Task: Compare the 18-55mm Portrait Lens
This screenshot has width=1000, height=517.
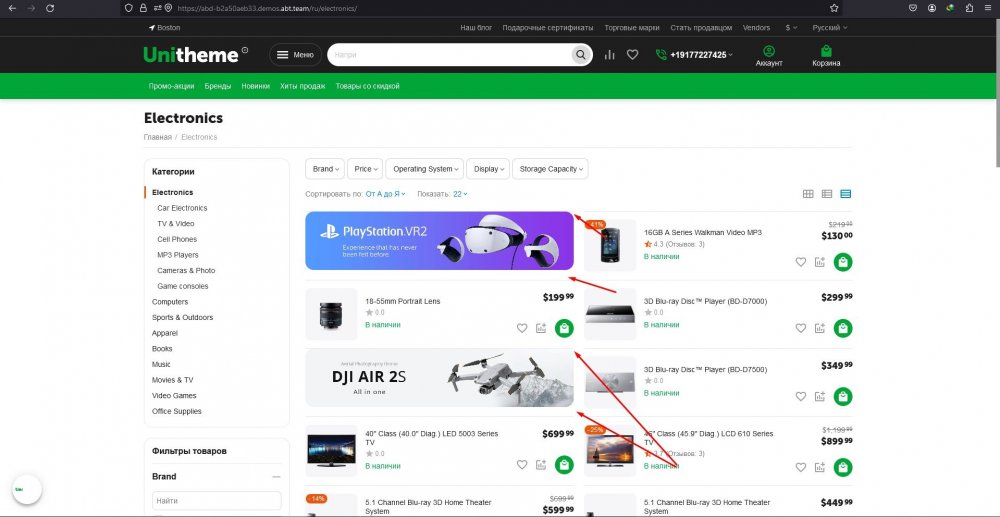Action: click(541, 328)
